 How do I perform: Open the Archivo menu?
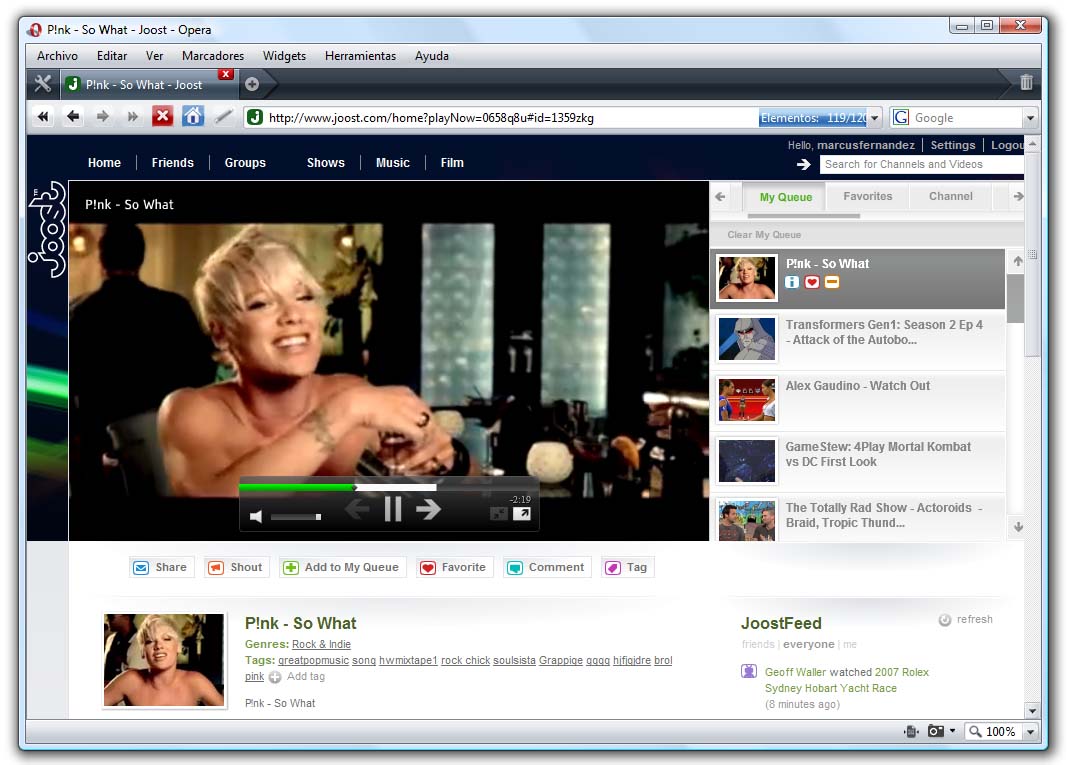click(57, 56)
